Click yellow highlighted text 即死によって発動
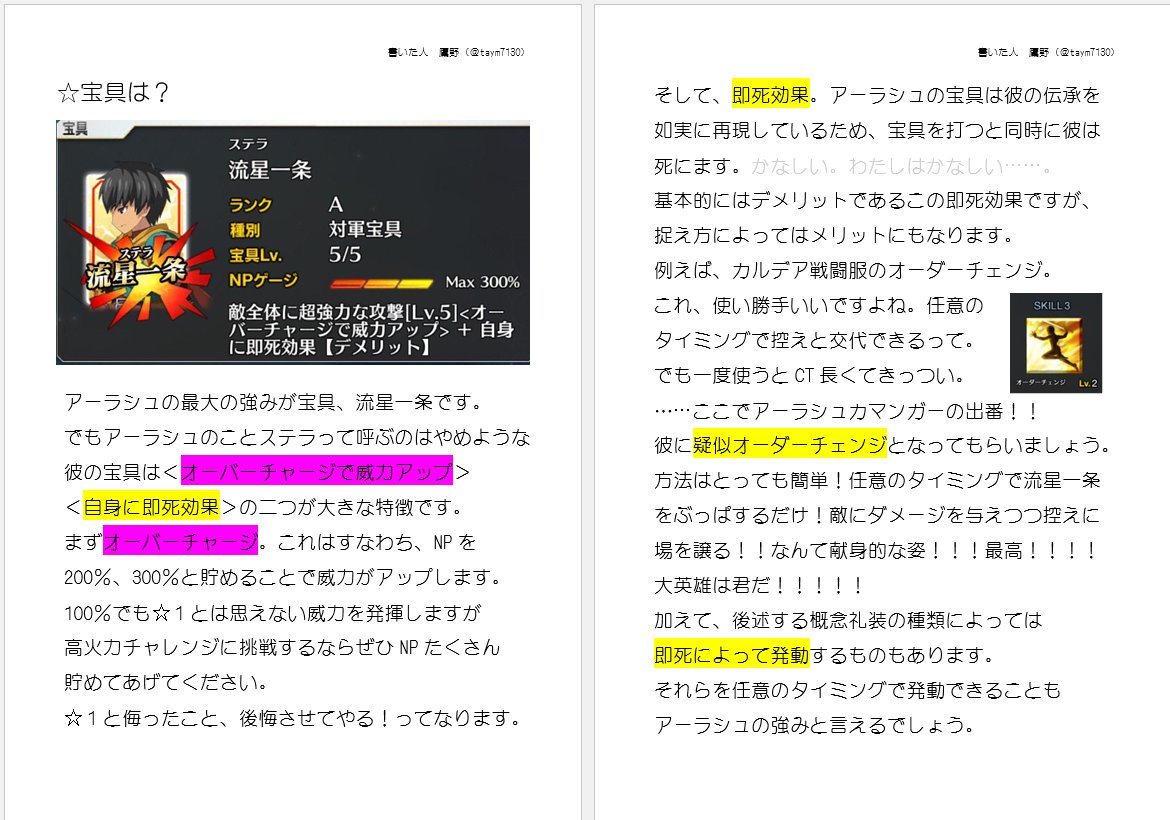Viewport: 1170px width, 820px height. pyautogui.click(x=731, y=654)
